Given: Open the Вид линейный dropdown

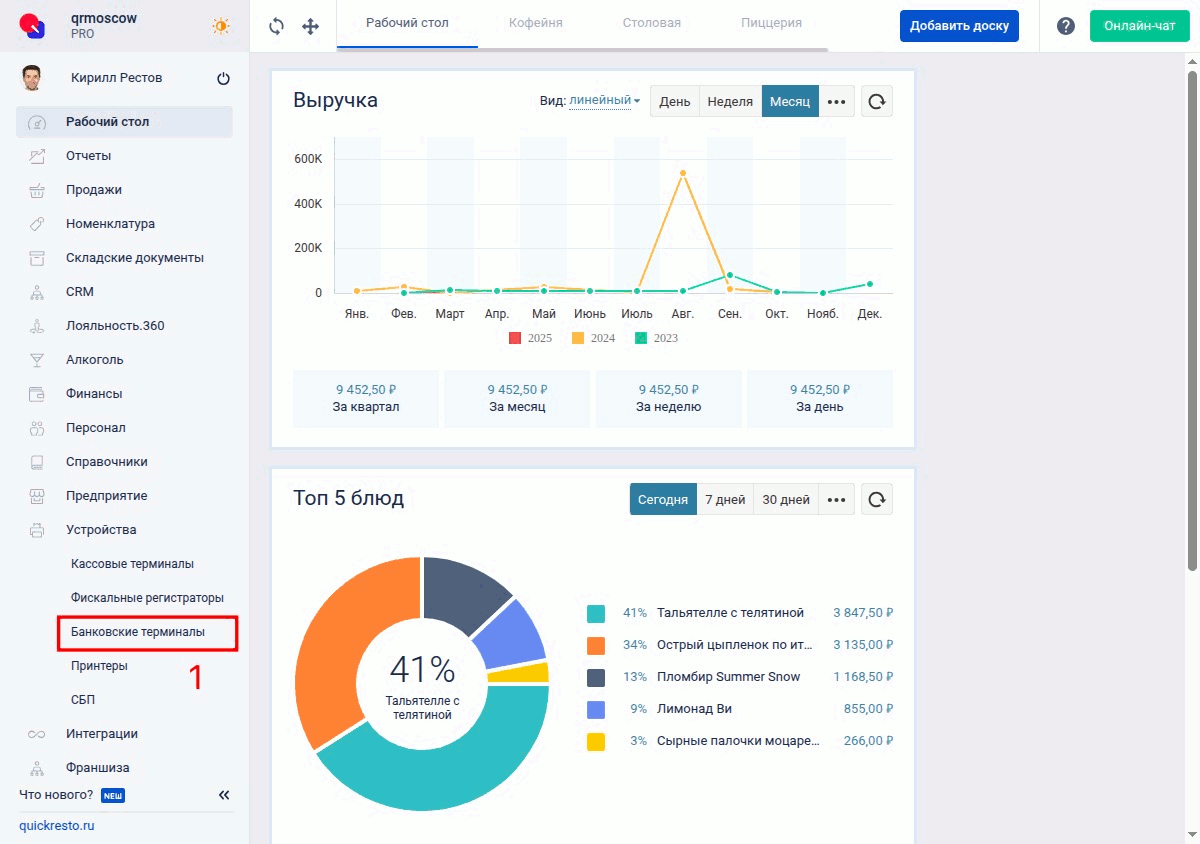Looking at the screenshot, I should point(604,101).
